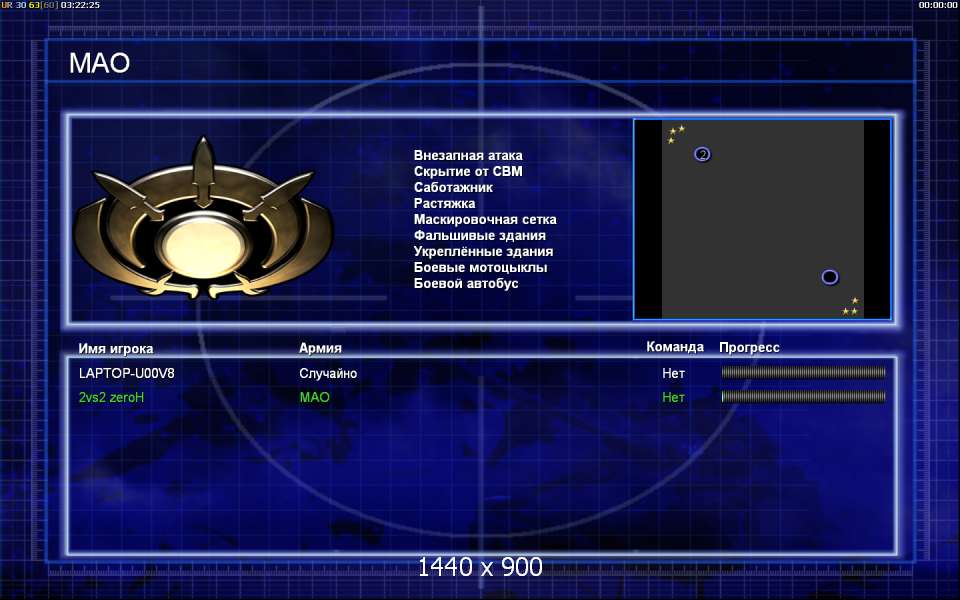The image size is (960, 600).
Task: Click the star cluster at the map's top left
Action: (x=676, y=135)
